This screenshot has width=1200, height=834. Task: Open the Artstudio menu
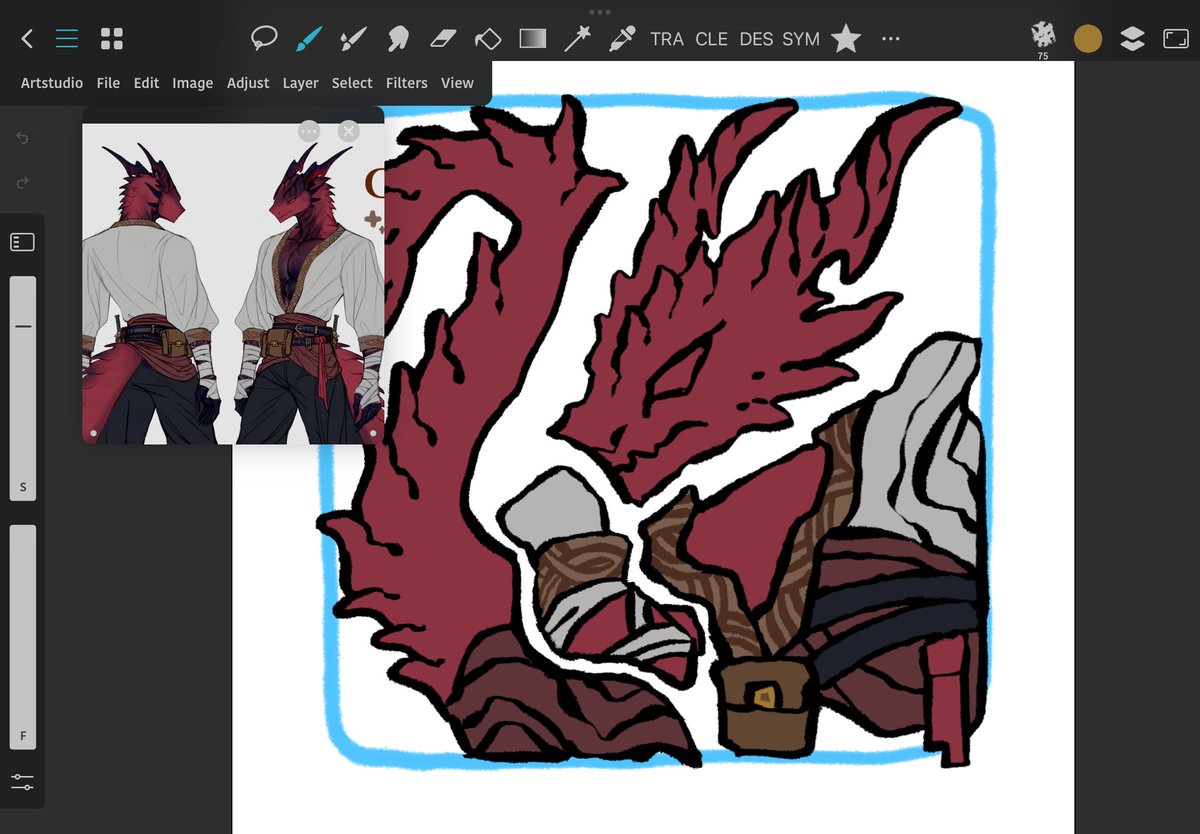52,83
